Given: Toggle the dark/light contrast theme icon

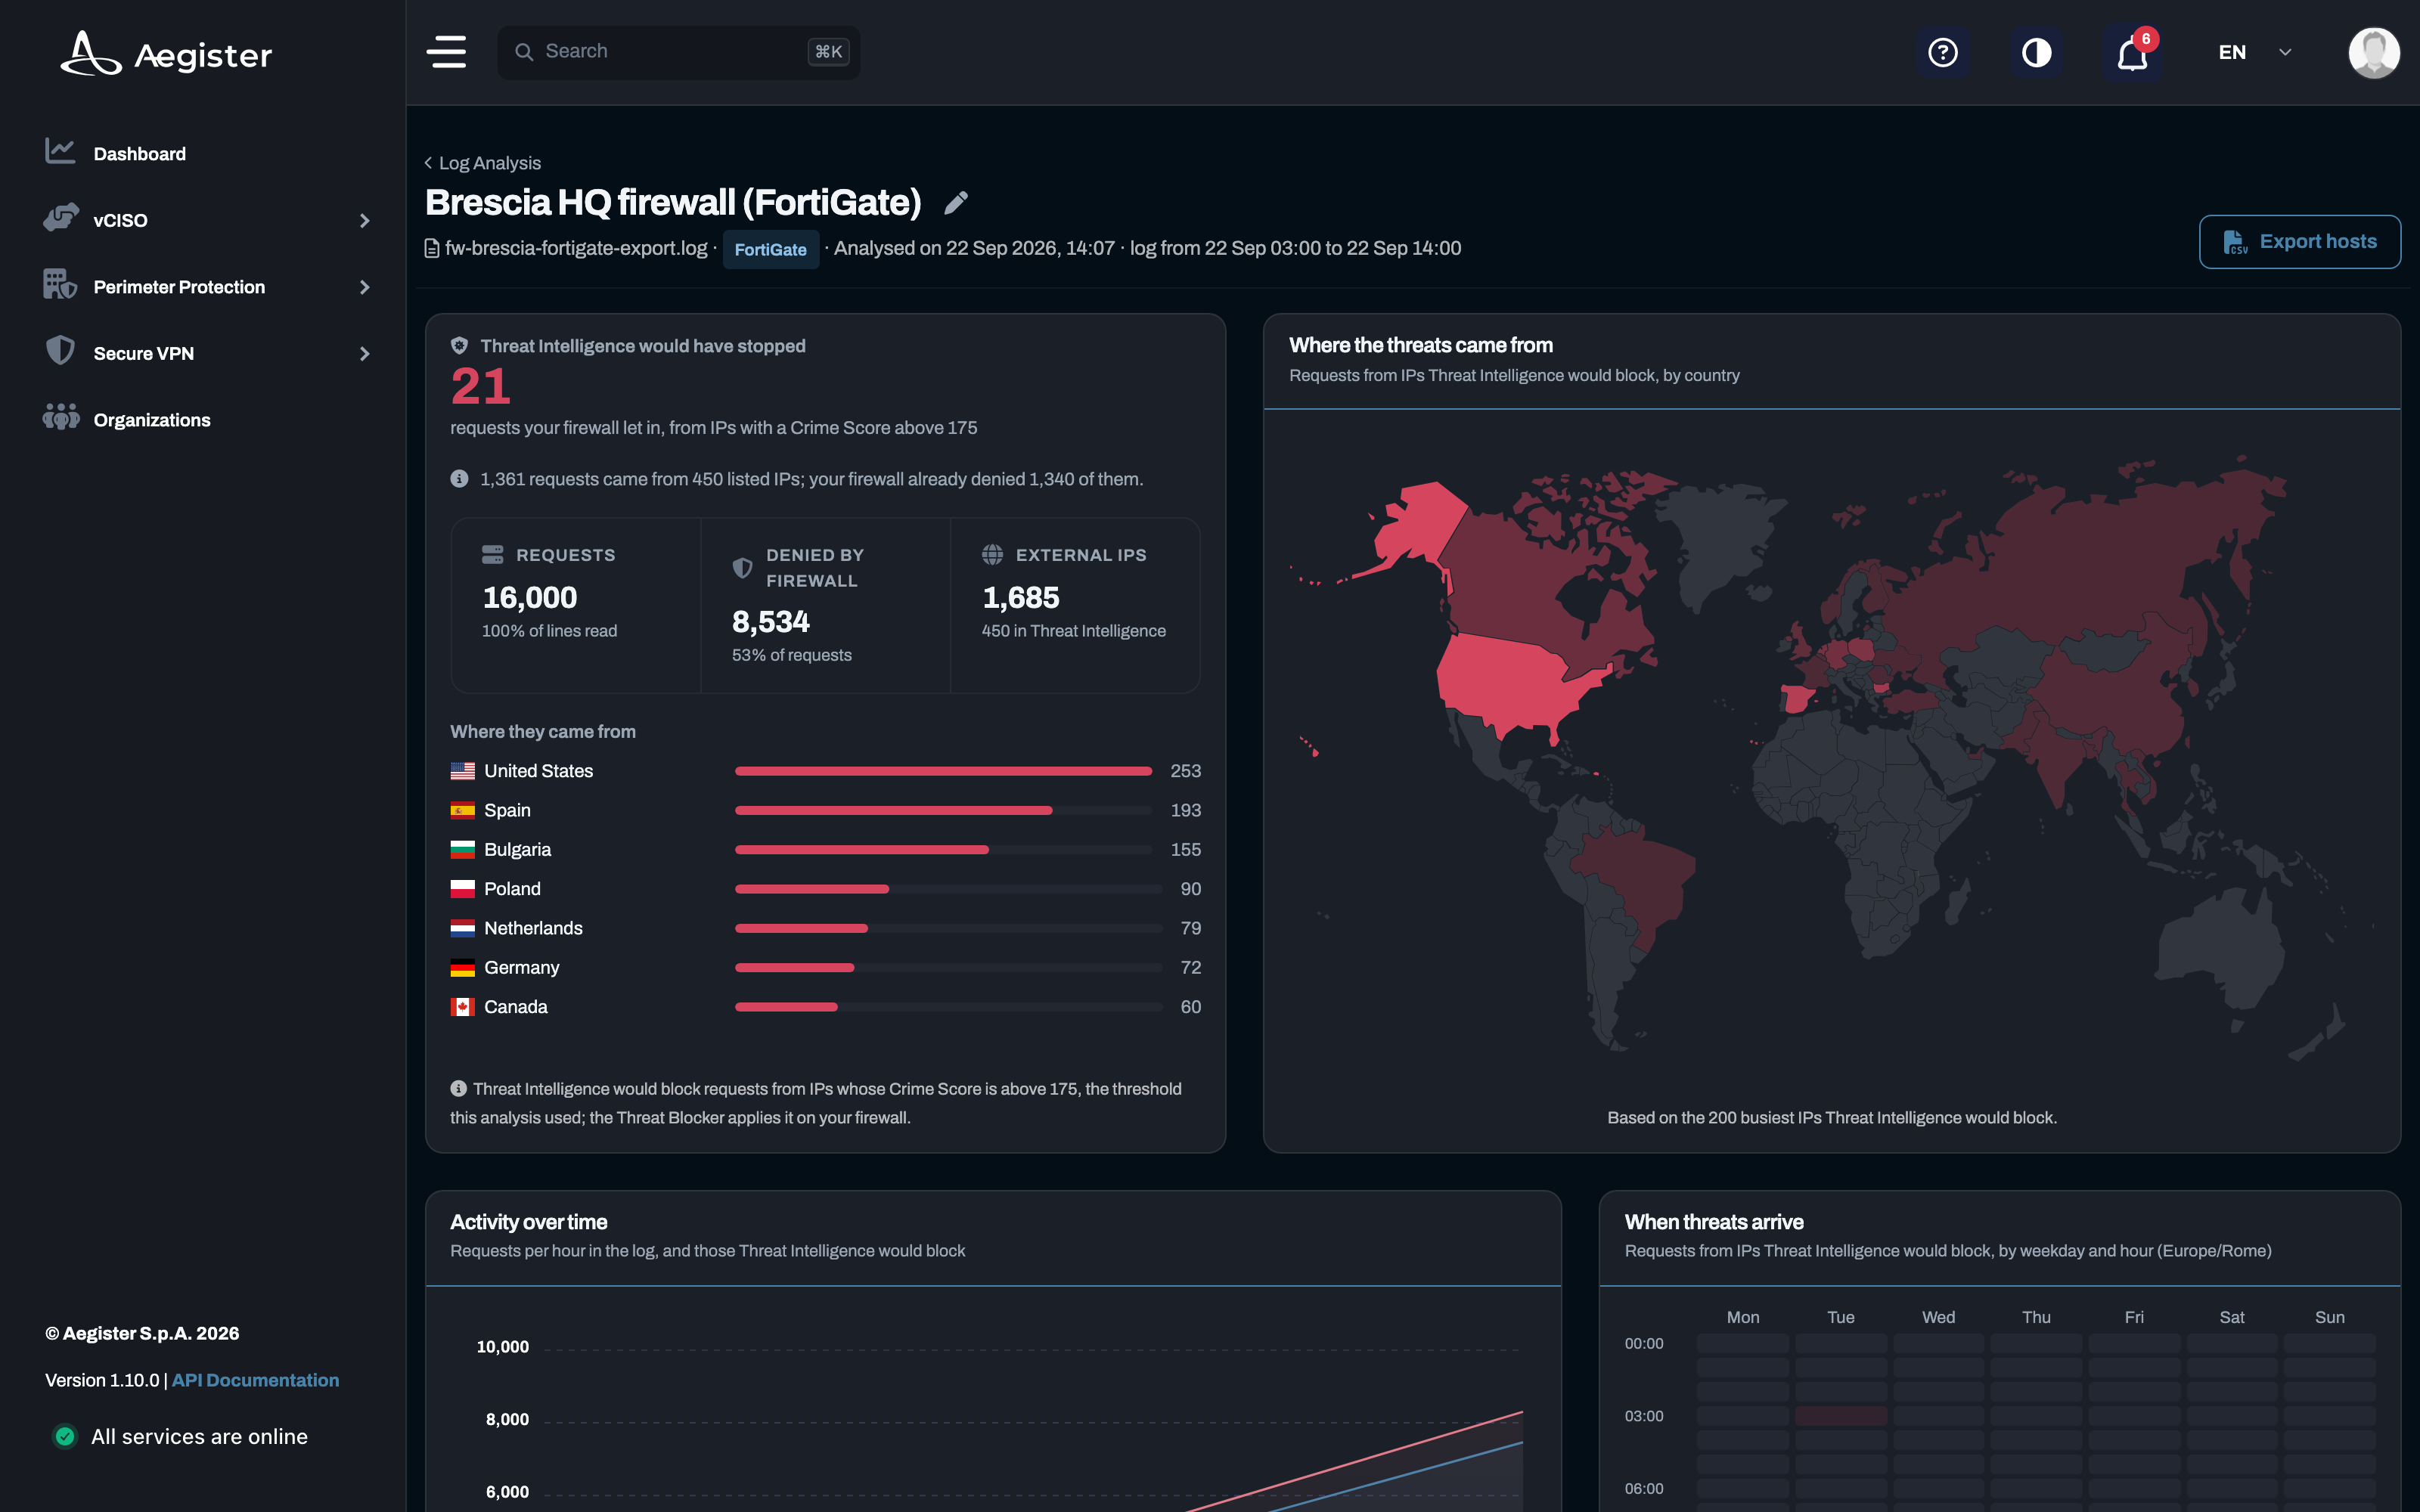Looking at the screenshot, I should click(2036, 52).
